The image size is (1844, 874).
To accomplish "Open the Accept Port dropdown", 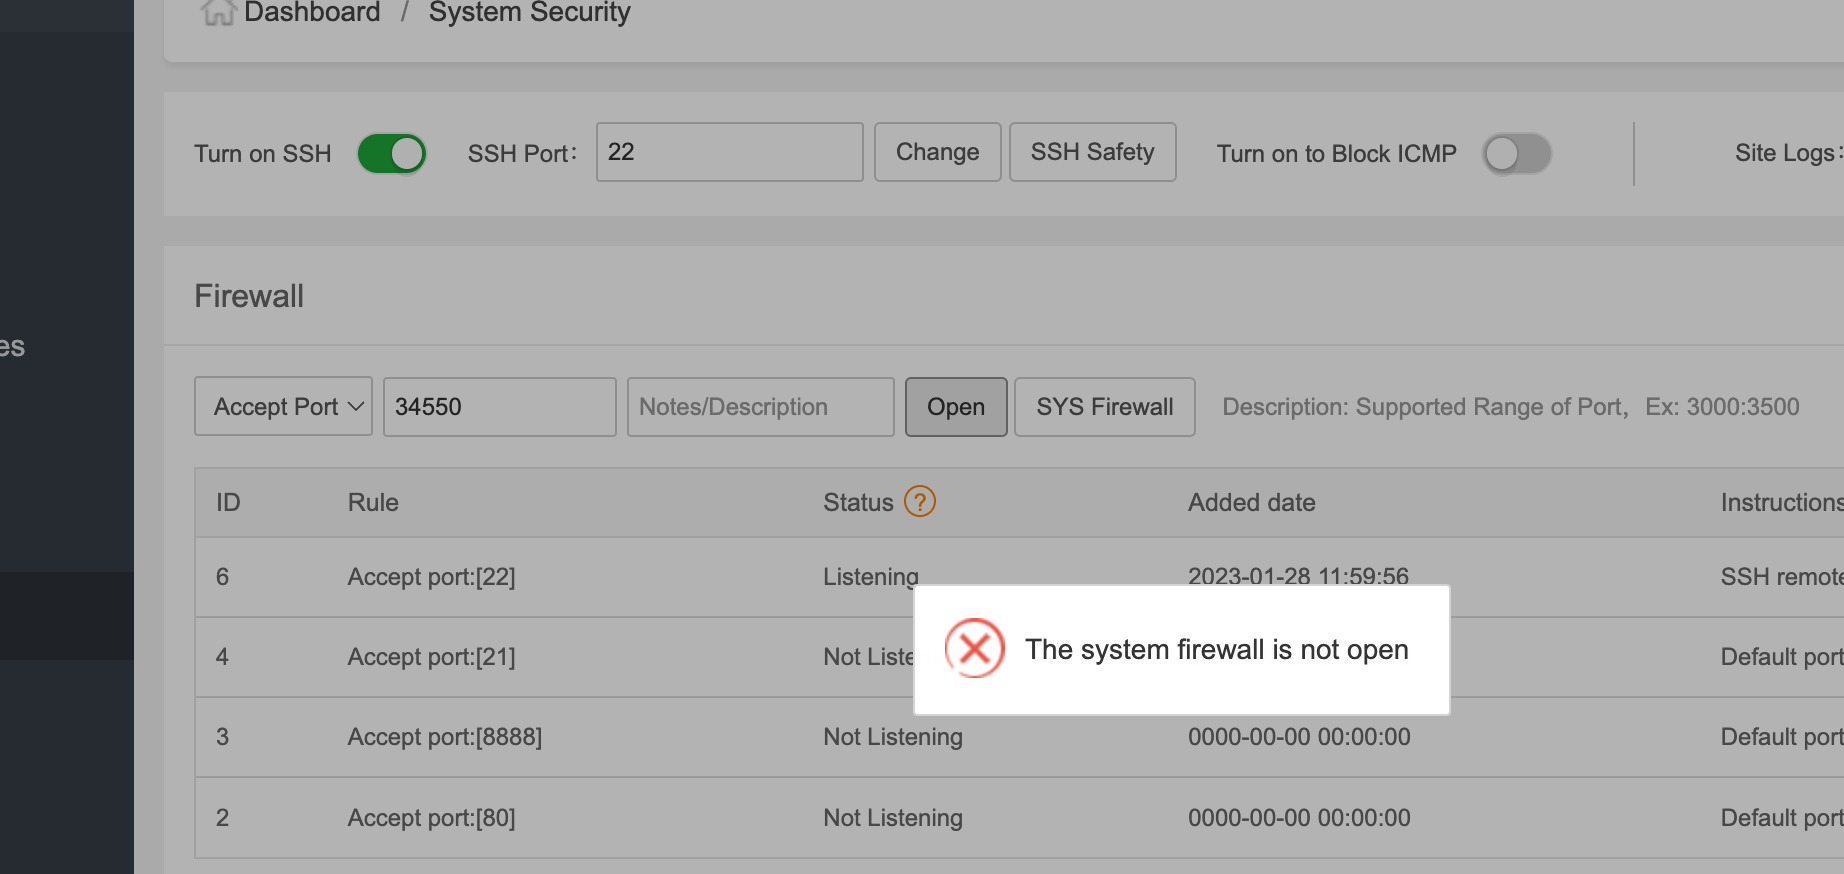I will pos(283,406).
